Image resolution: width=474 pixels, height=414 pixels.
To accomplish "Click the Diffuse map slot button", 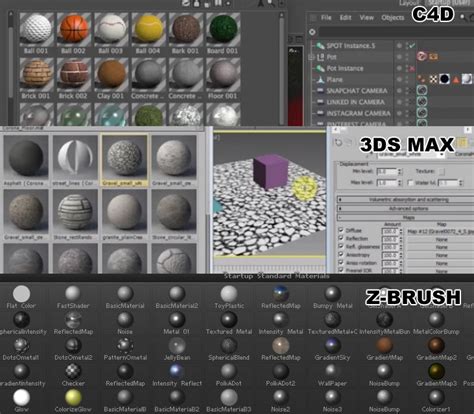I will [440, 231].
